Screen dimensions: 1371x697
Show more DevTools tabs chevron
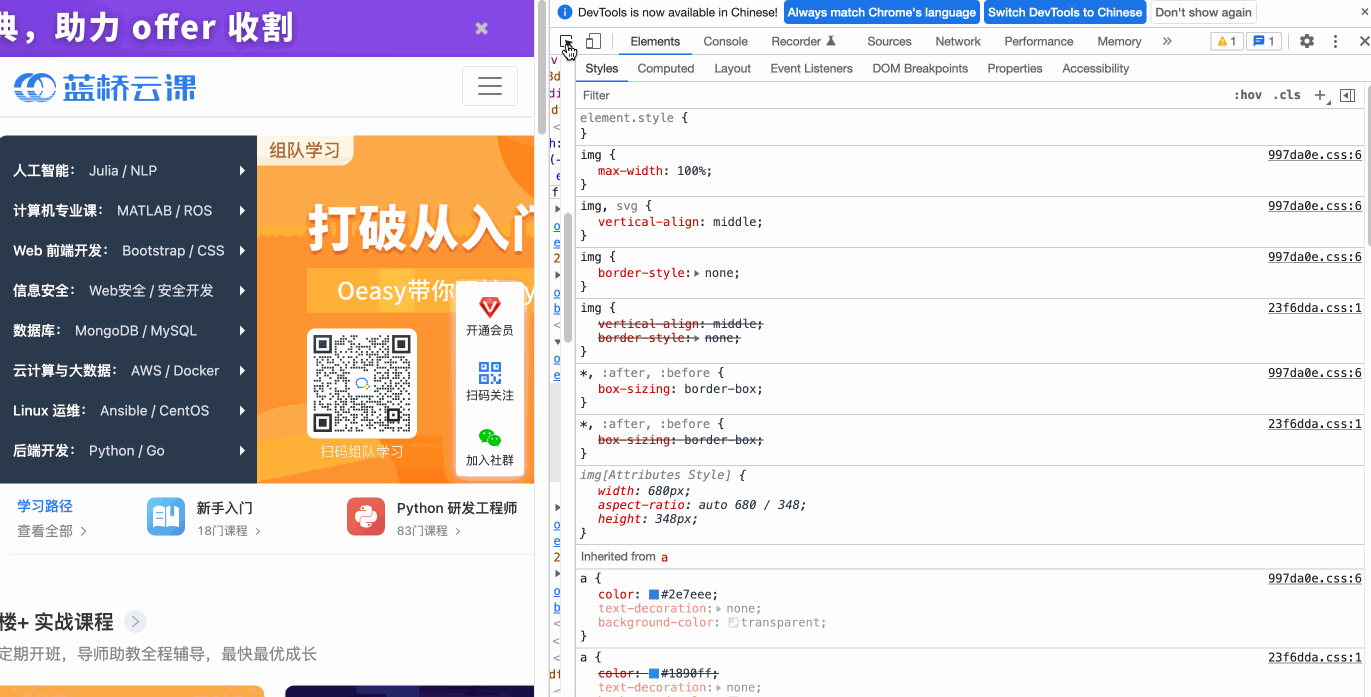pos(1167,41)
